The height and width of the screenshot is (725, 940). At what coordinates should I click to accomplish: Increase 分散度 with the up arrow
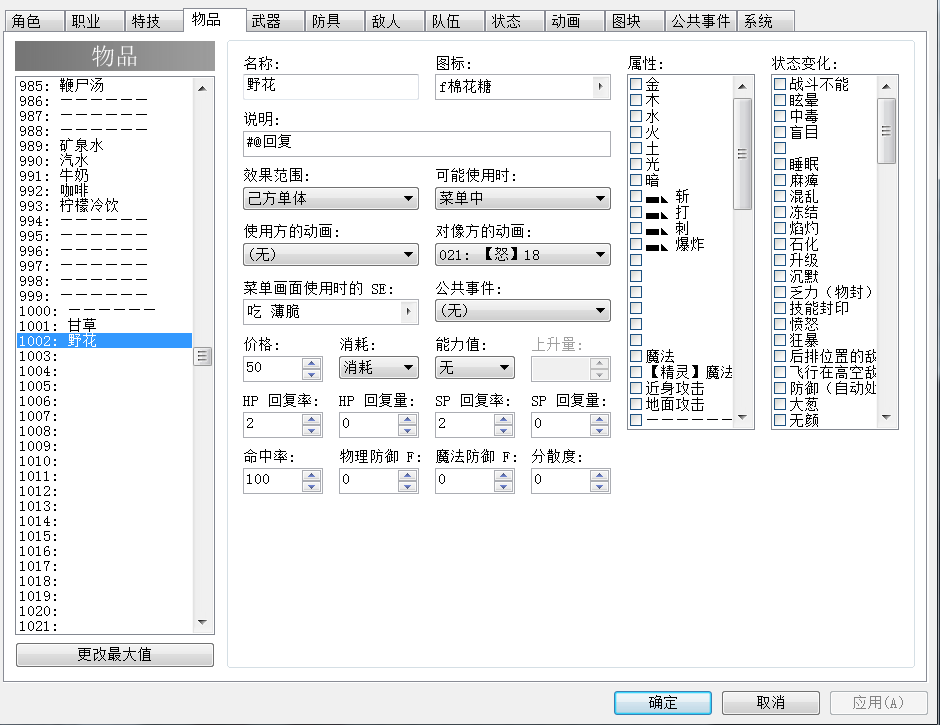coord(599,474)
